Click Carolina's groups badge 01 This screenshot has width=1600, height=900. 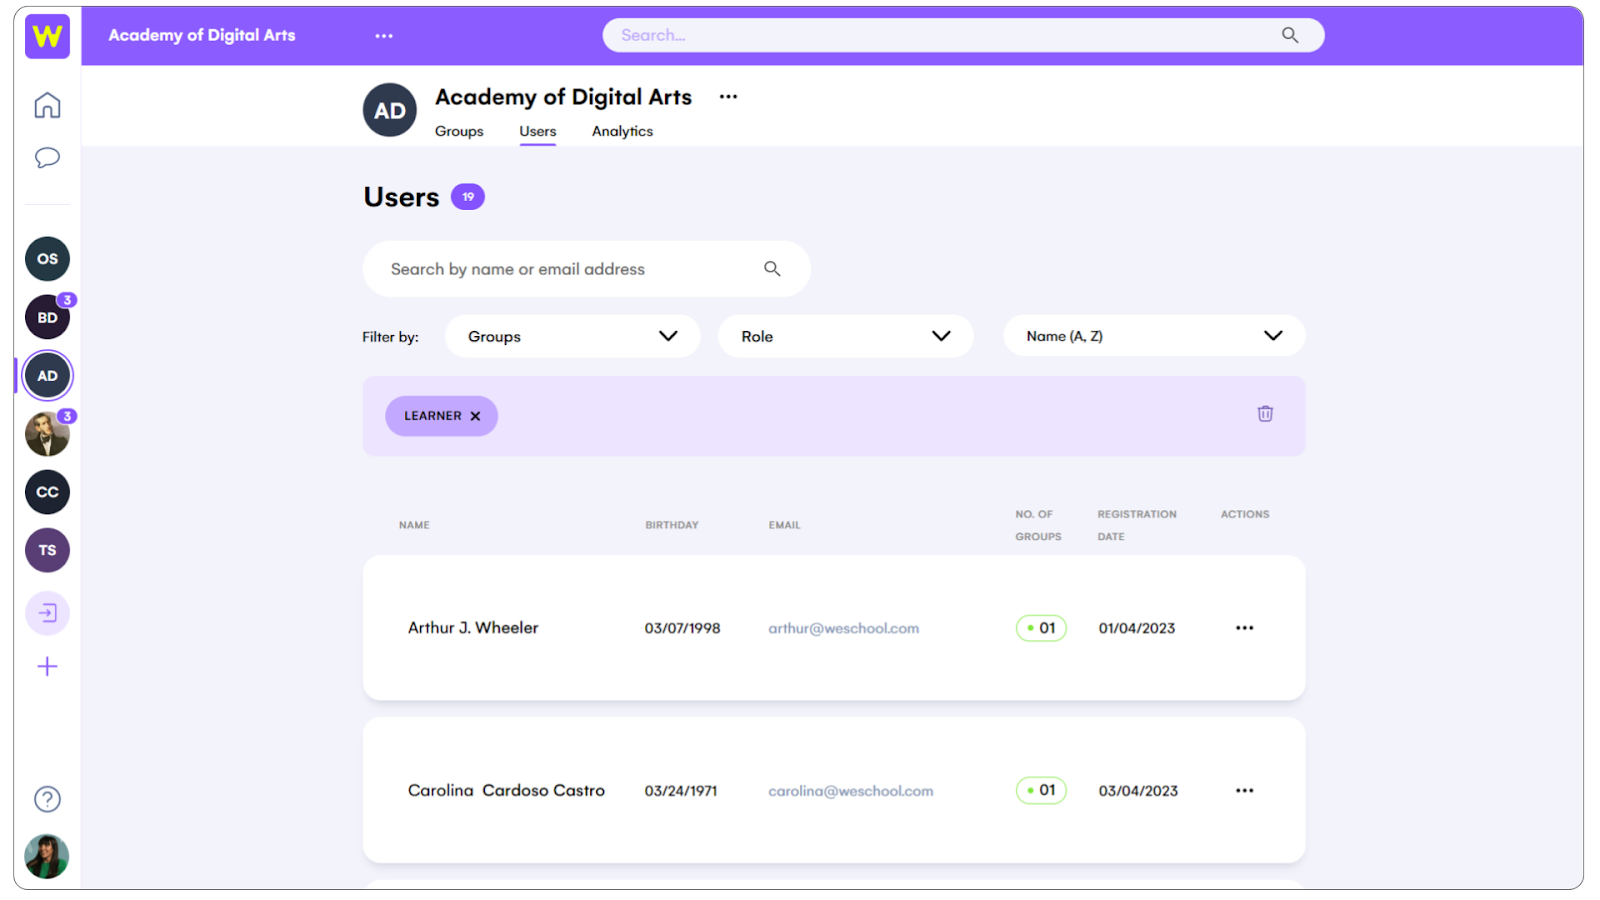click(x=1041, y=790)
